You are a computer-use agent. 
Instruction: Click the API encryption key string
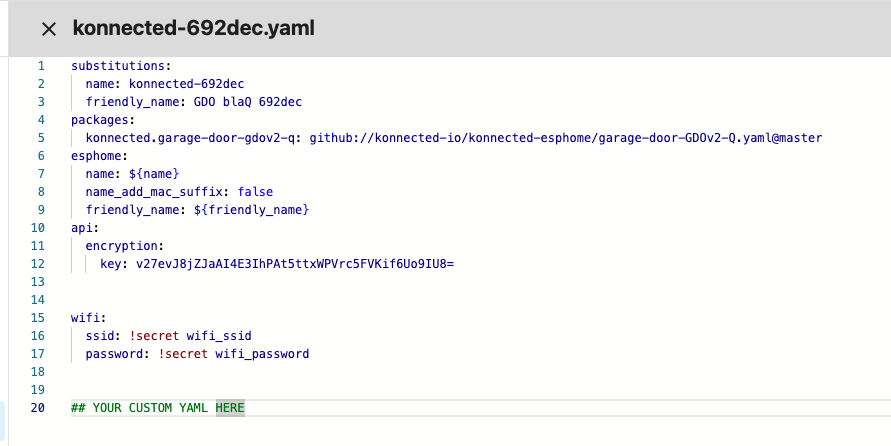[295, 264]
